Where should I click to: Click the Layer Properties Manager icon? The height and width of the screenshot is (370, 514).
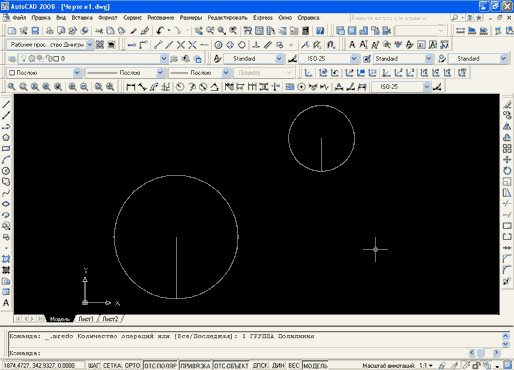(x=12, y=59)
